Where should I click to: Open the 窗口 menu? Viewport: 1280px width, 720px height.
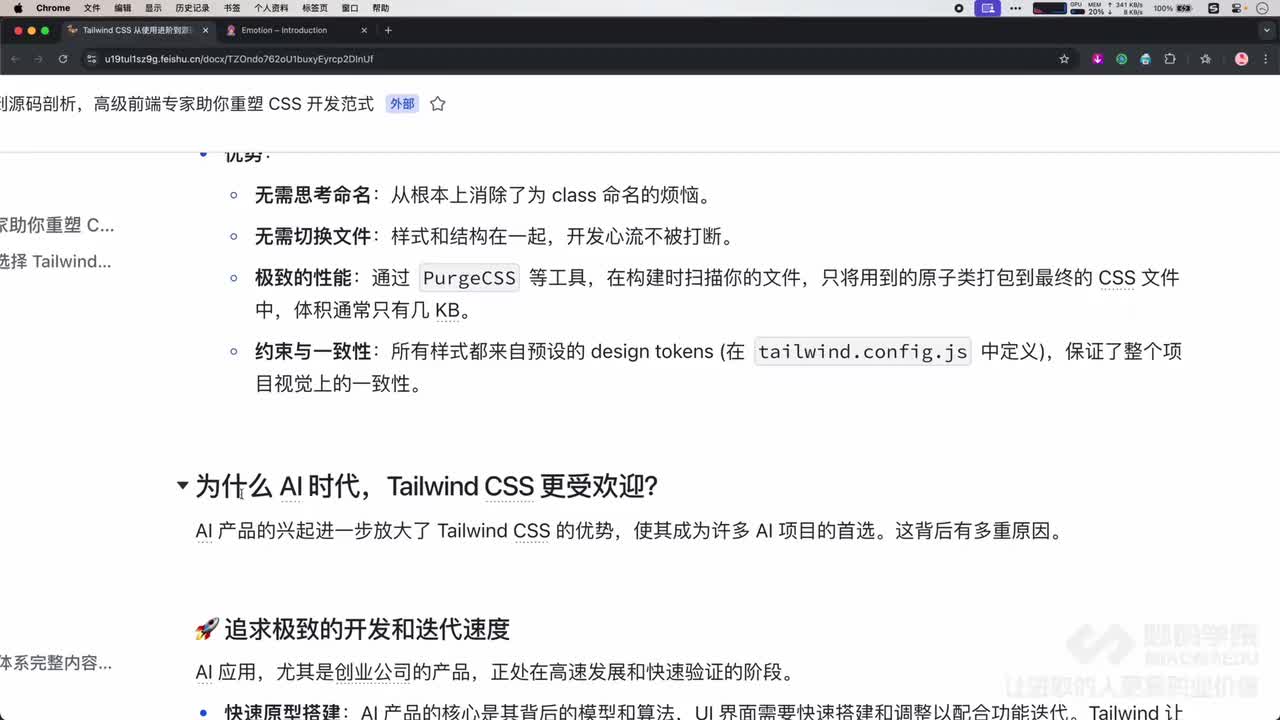coord(350,8)
